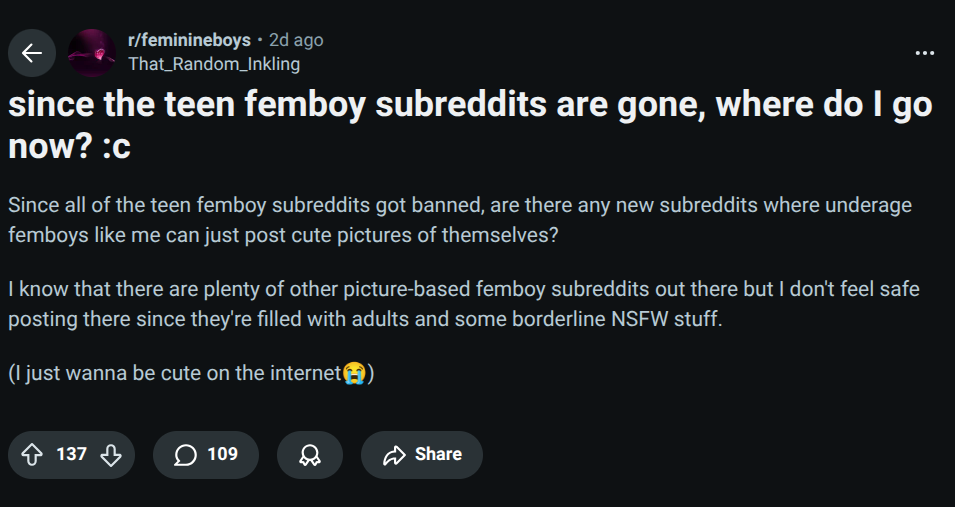Give an award using the award icon
The height and width of the screenshot is (507, 955).
(310, 455)
